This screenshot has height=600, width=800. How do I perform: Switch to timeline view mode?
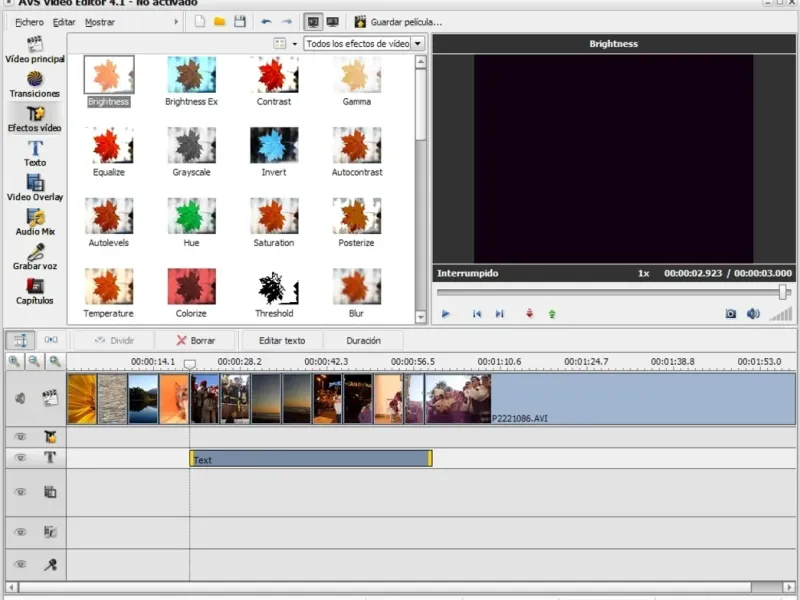[x=20, y=340]
